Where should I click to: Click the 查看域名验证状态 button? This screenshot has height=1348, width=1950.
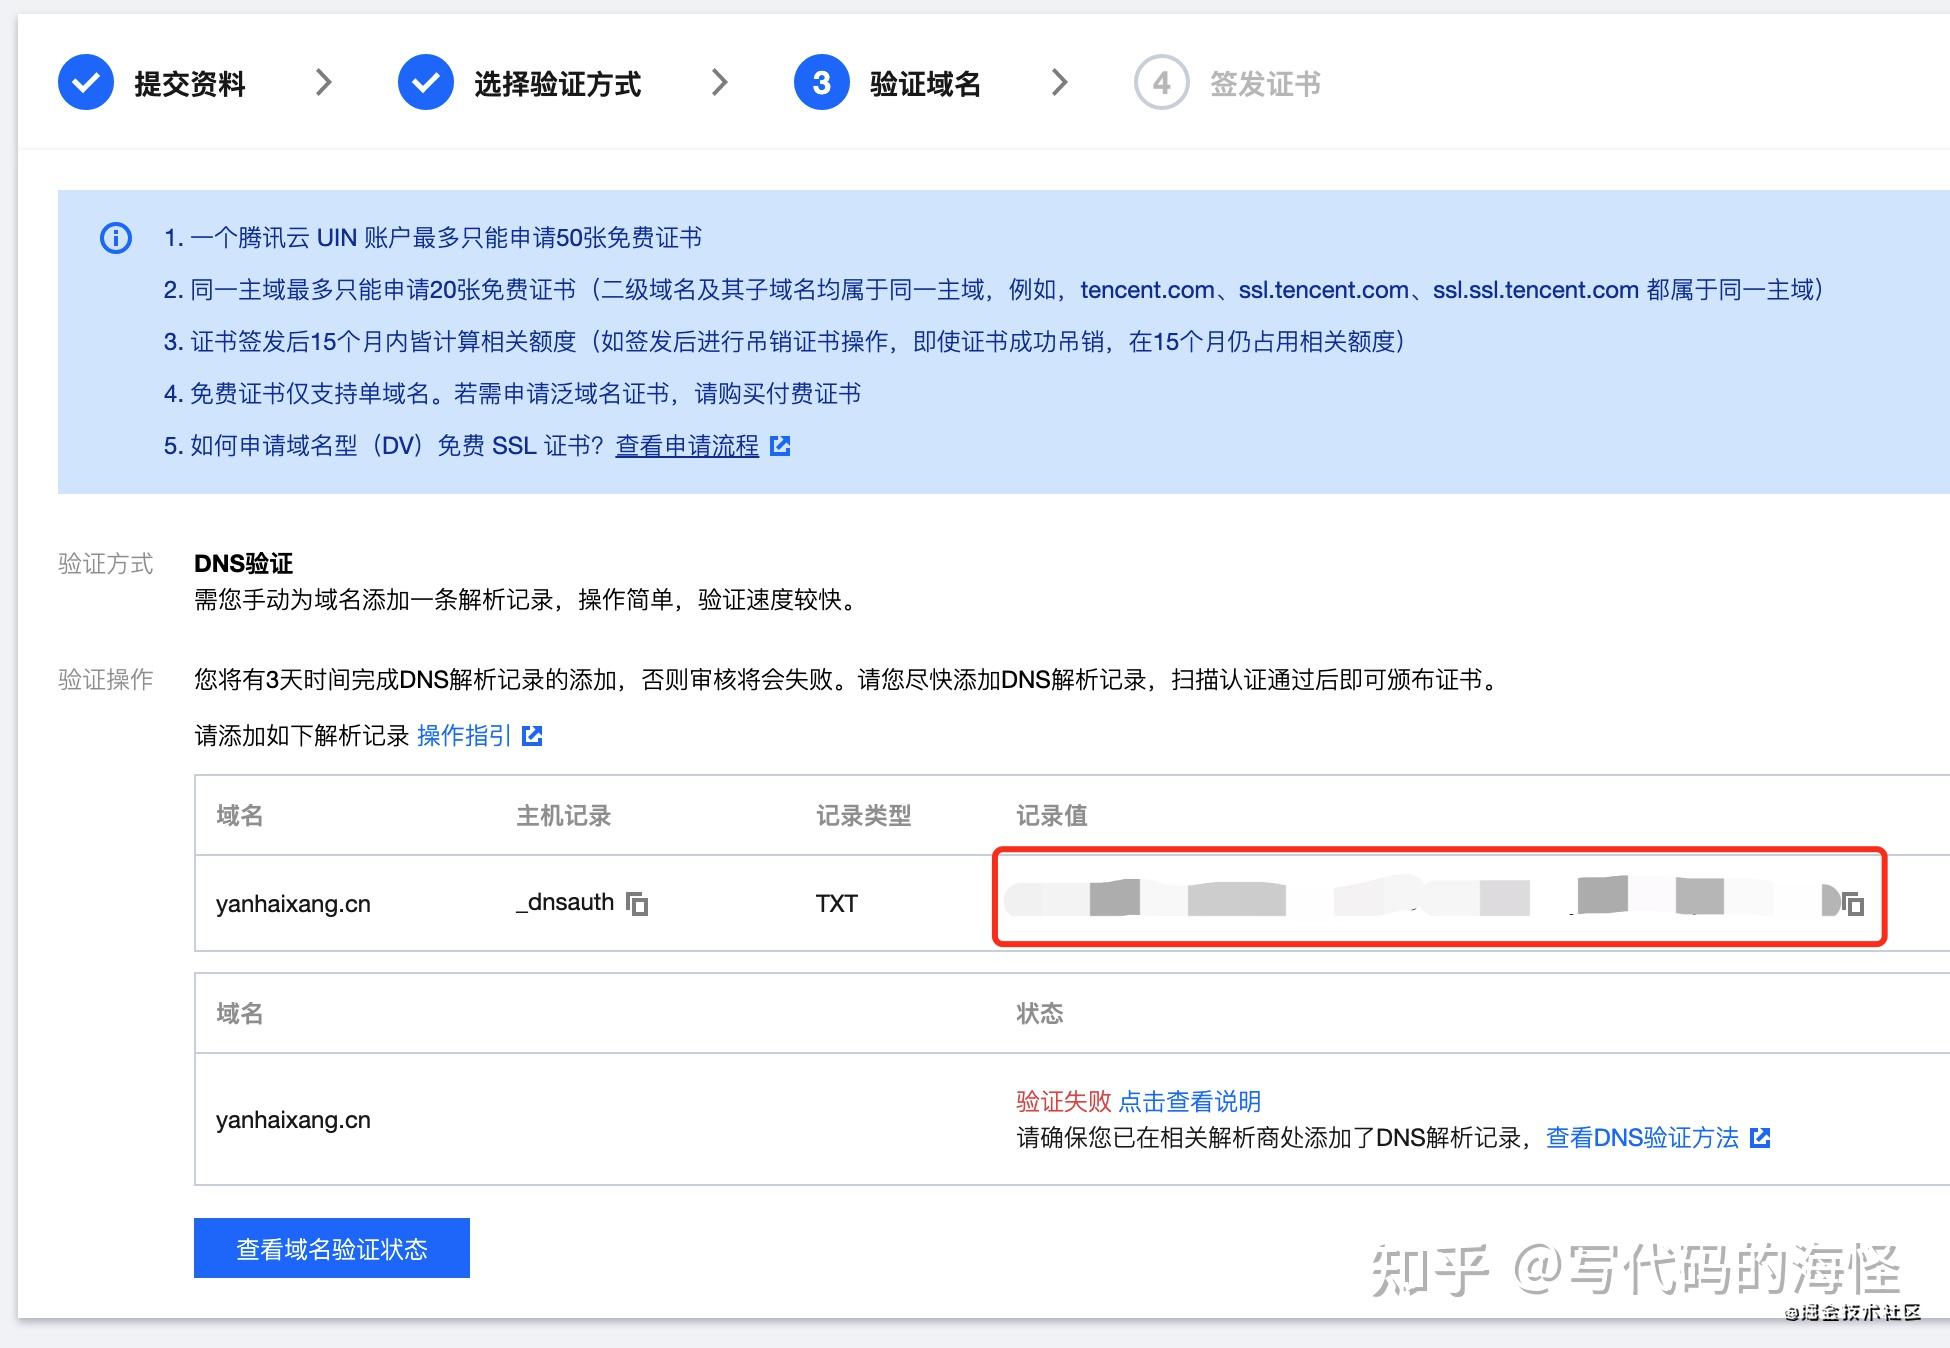point(332,1248)
